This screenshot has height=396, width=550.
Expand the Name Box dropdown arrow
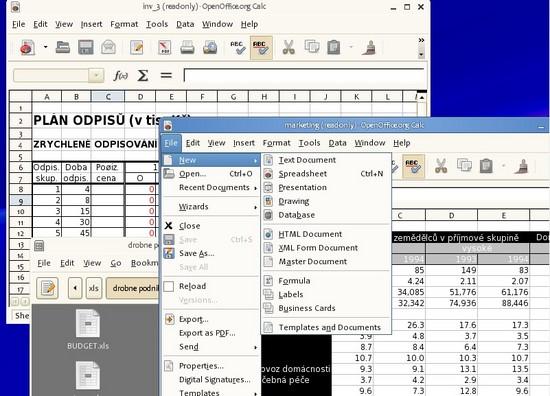tap(96, 75)
